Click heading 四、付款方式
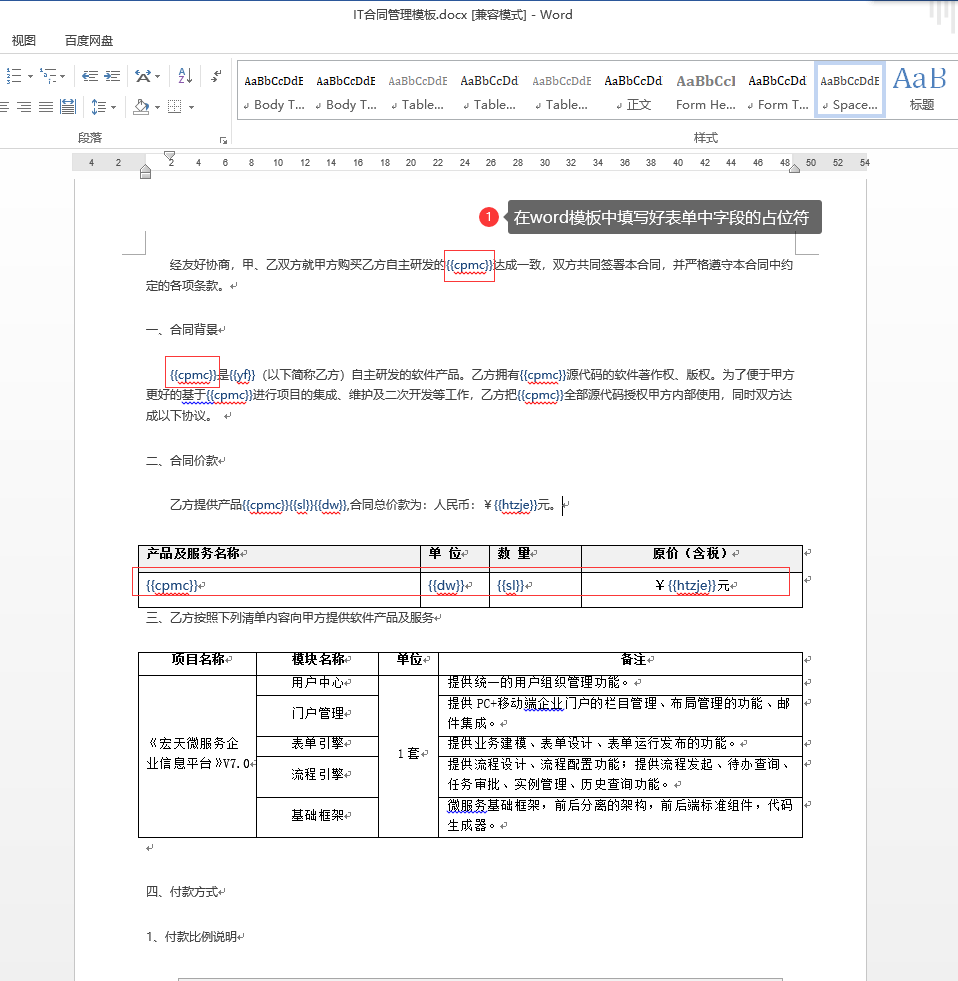Screen dimensions: 958x981 (x=182, y=892)
